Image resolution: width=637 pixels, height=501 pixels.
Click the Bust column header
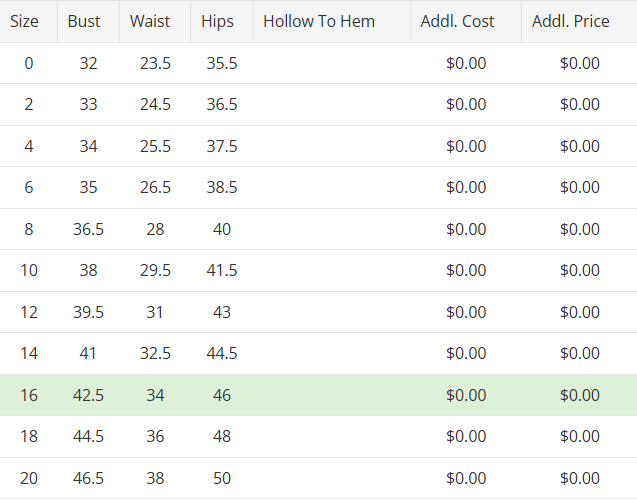pyautogui.click(x=84, y=21)
